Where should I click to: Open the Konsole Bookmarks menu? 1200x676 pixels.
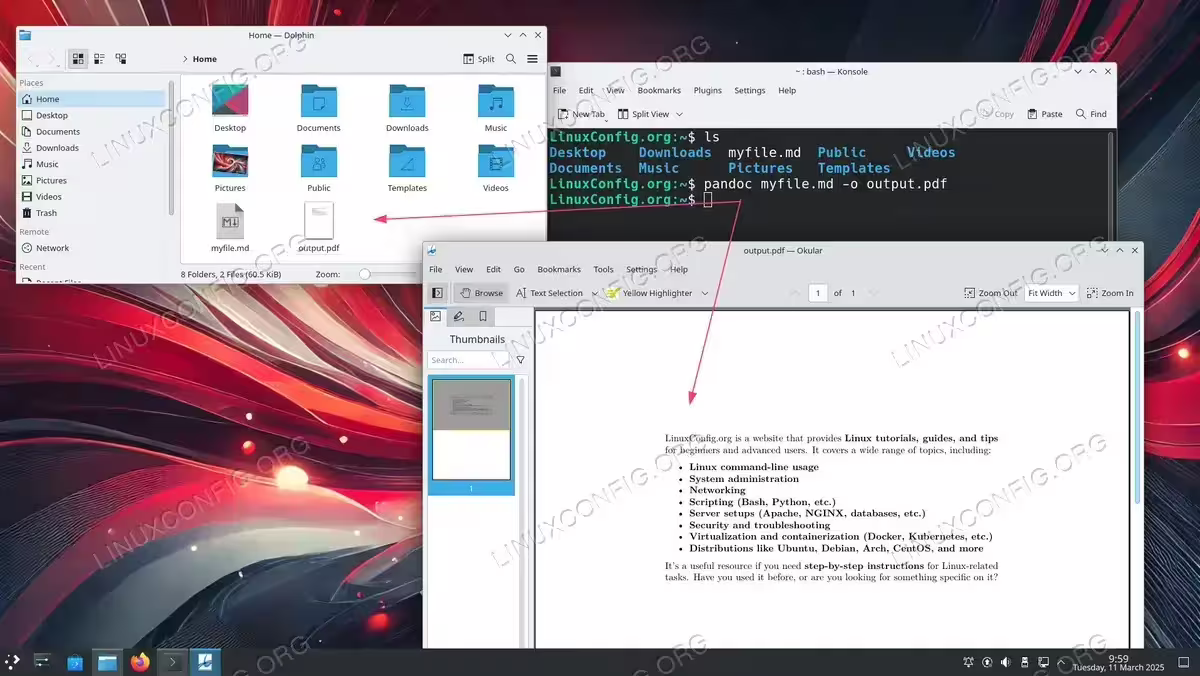(659, 90)
